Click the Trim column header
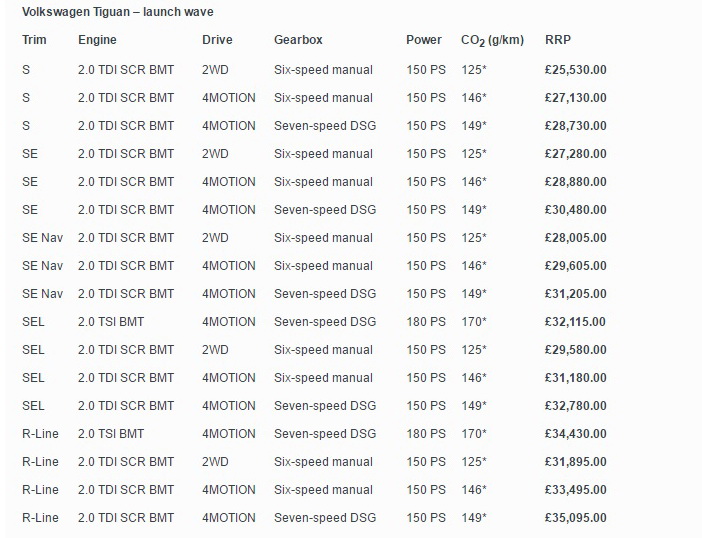This screenshot has width=702, height=538. tap(34, 40)
